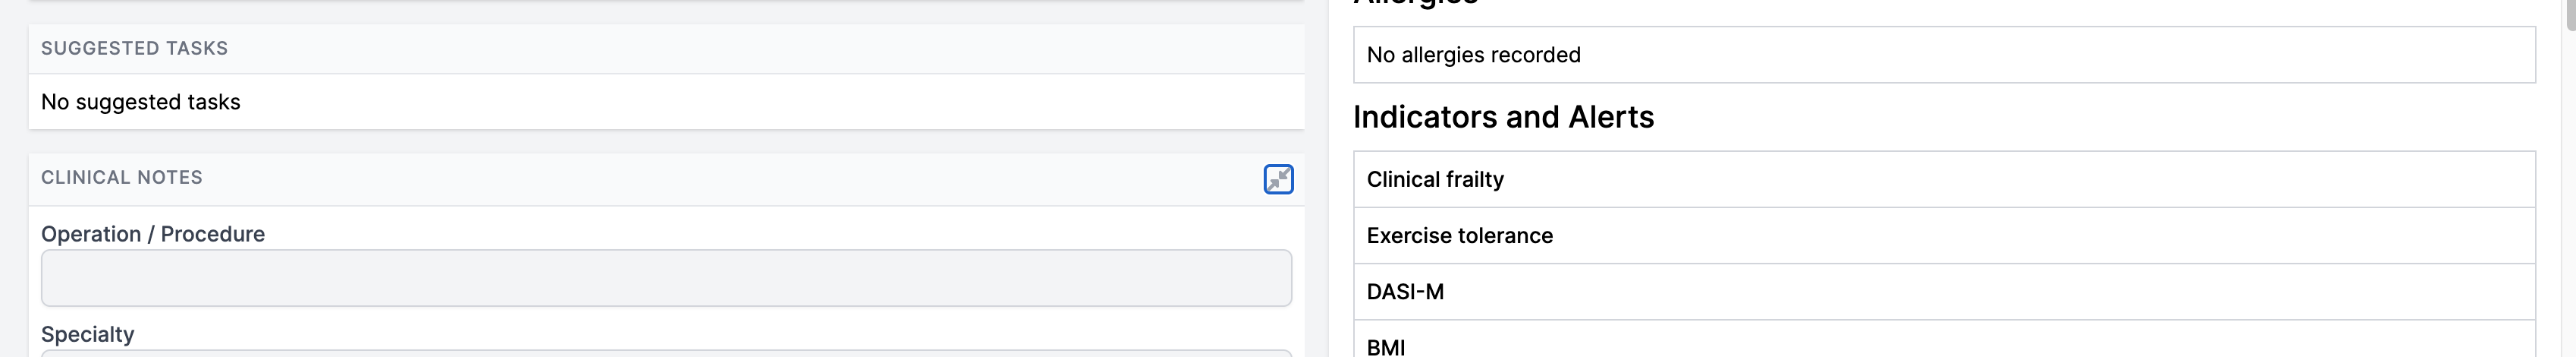Click the gap between Suggested Tasks and Clinical Notes
Viewport: 2576px width, 357px height.
pos(666,141)
